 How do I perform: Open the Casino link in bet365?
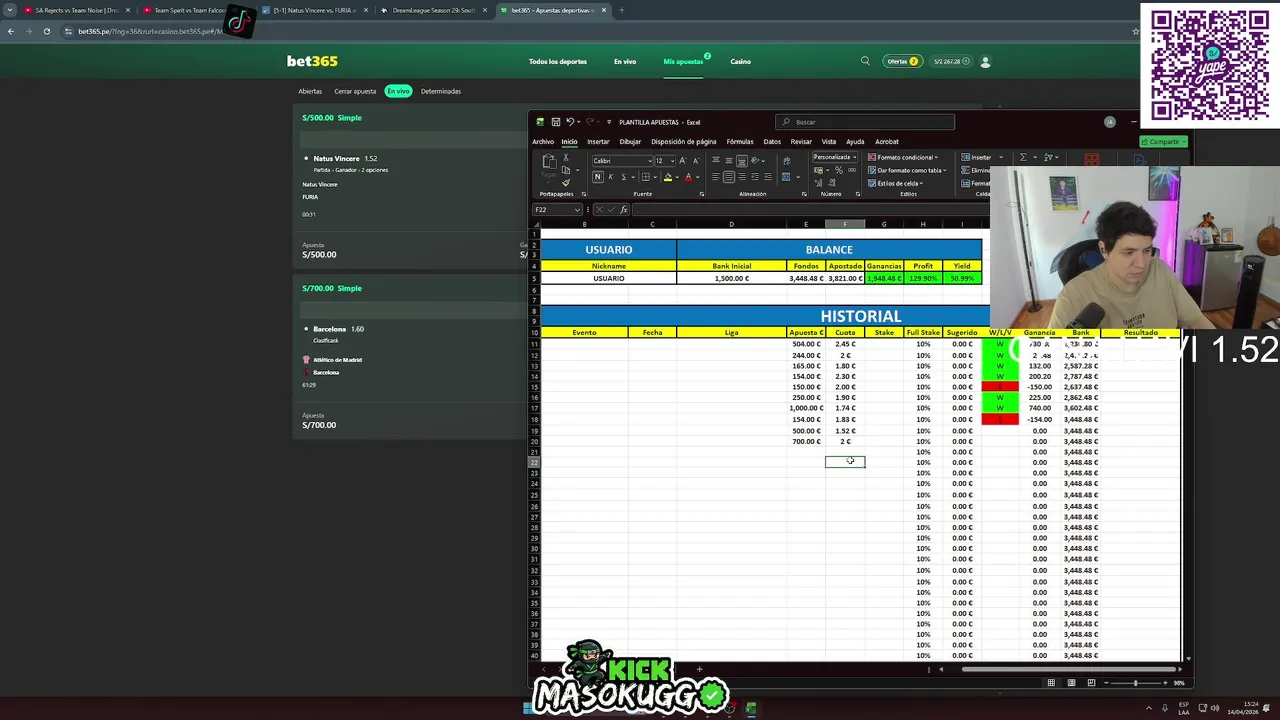pos(740,61)
